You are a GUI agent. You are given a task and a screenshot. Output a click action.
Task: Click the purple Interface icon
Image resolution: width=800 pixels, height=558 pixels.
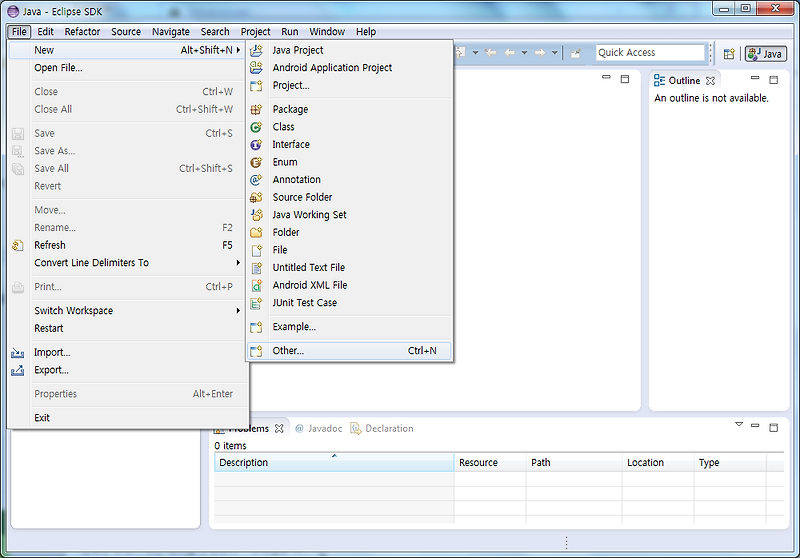256,145
